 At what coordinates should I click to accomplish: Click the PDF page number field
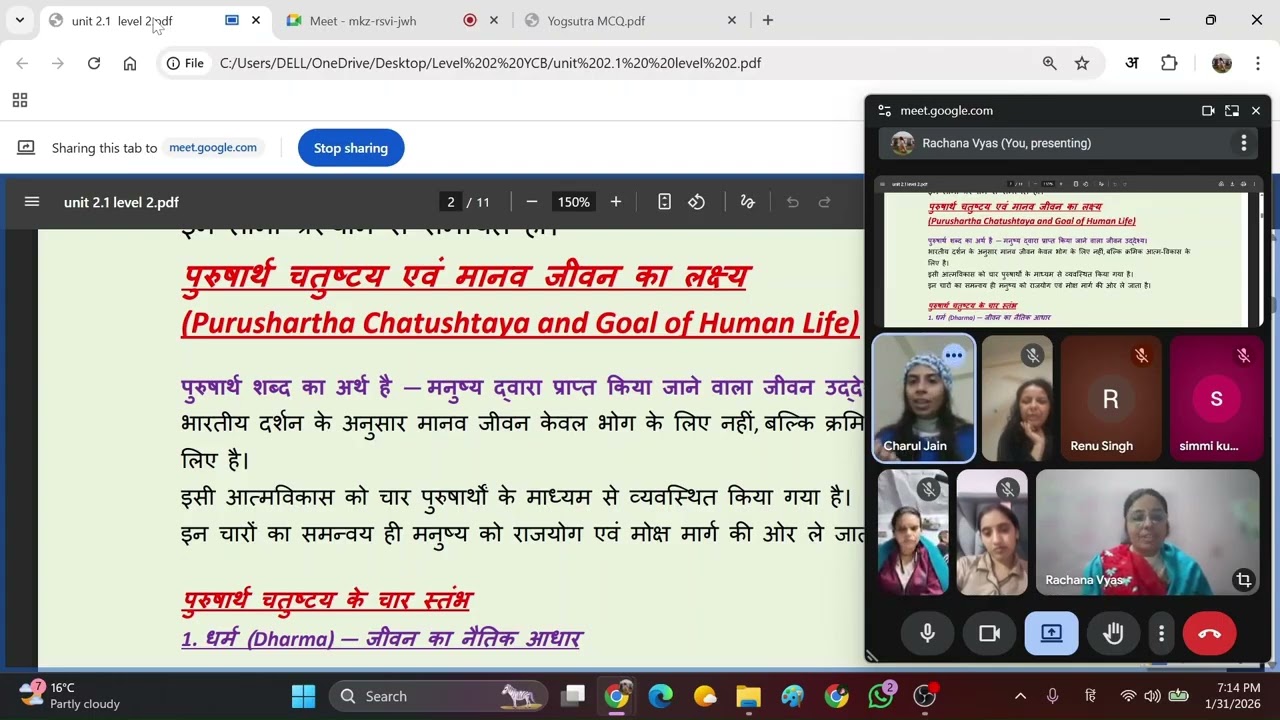coord(451,202)
